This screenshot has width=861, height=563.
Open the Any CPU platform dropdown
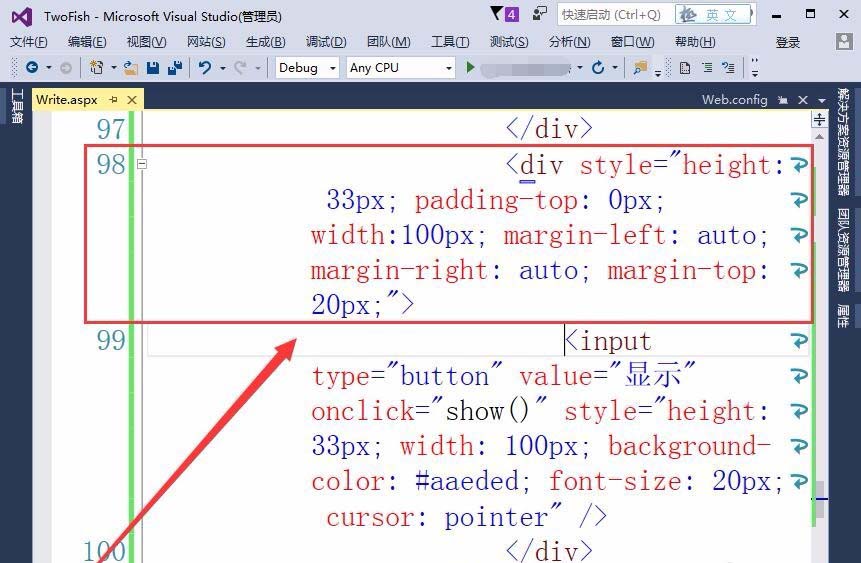click(401, 68)
